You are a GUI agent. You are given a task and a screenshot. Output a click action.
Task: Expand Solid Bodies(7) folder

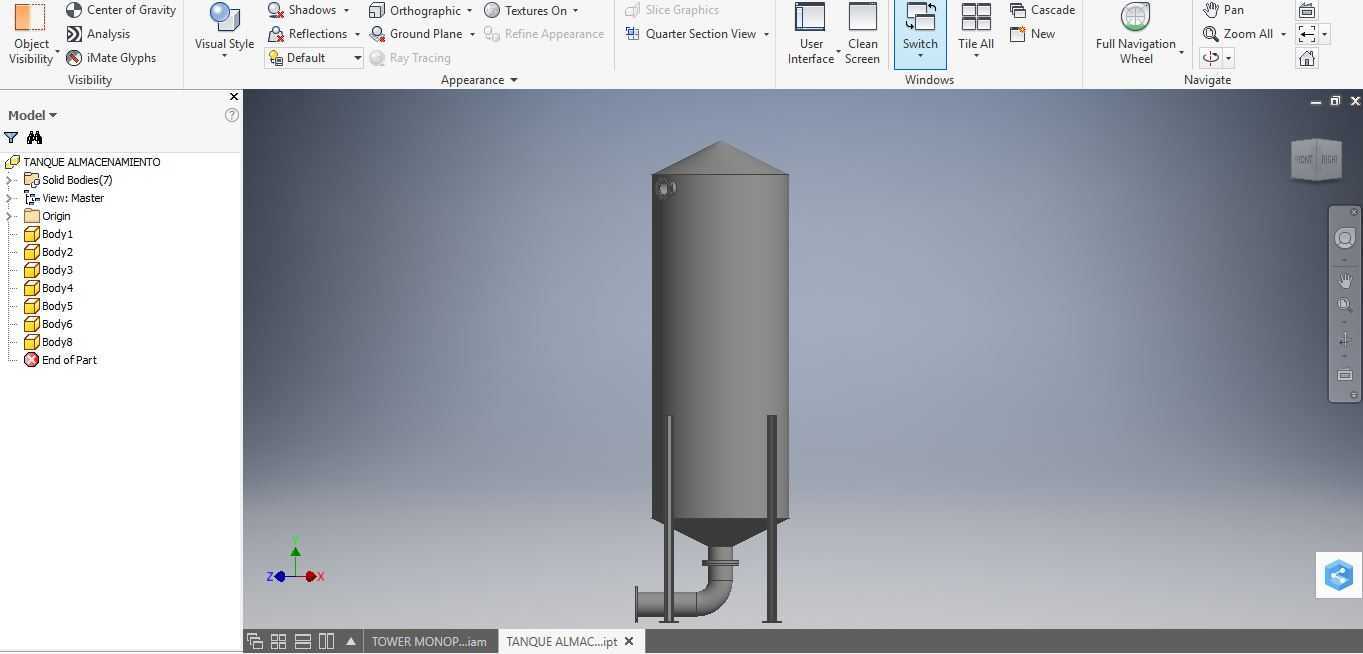(10, 180)
